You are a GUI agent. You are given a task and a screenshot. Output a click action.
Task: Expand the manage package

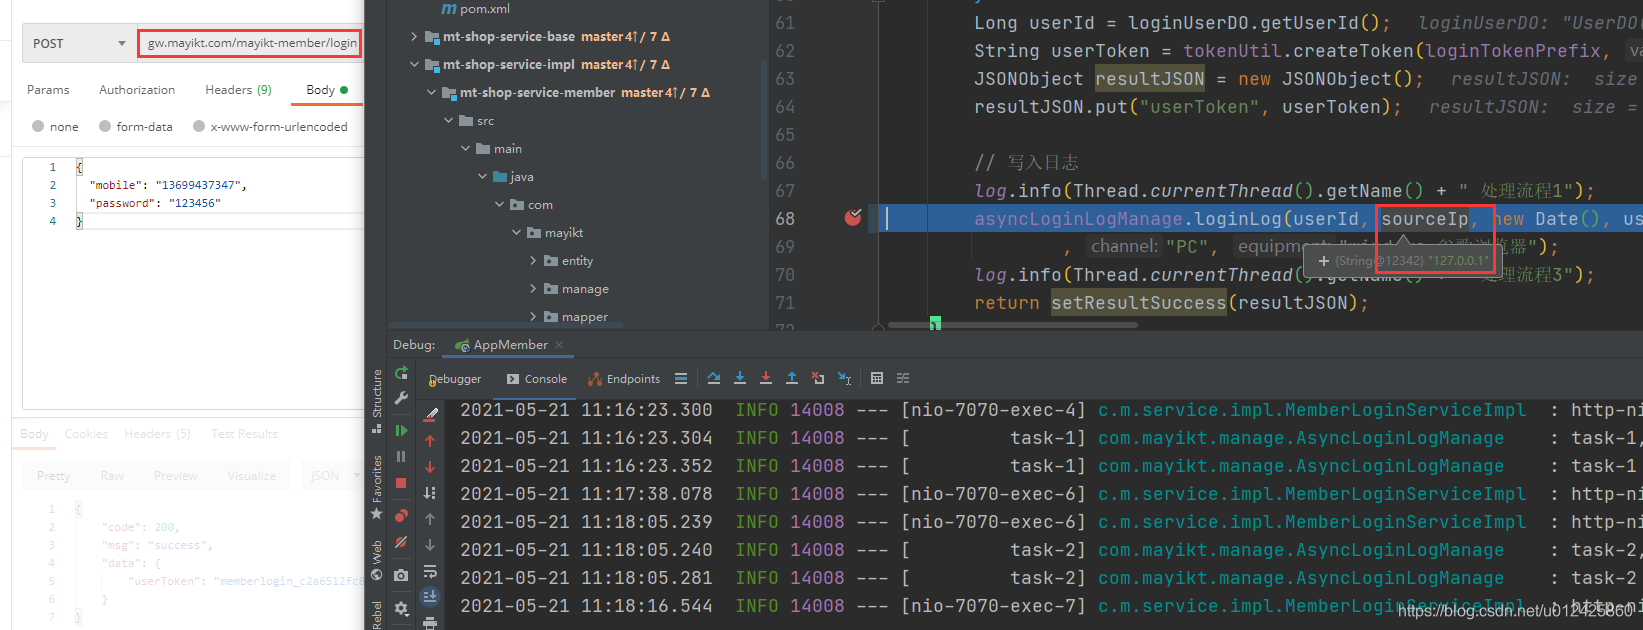(534, 289)
